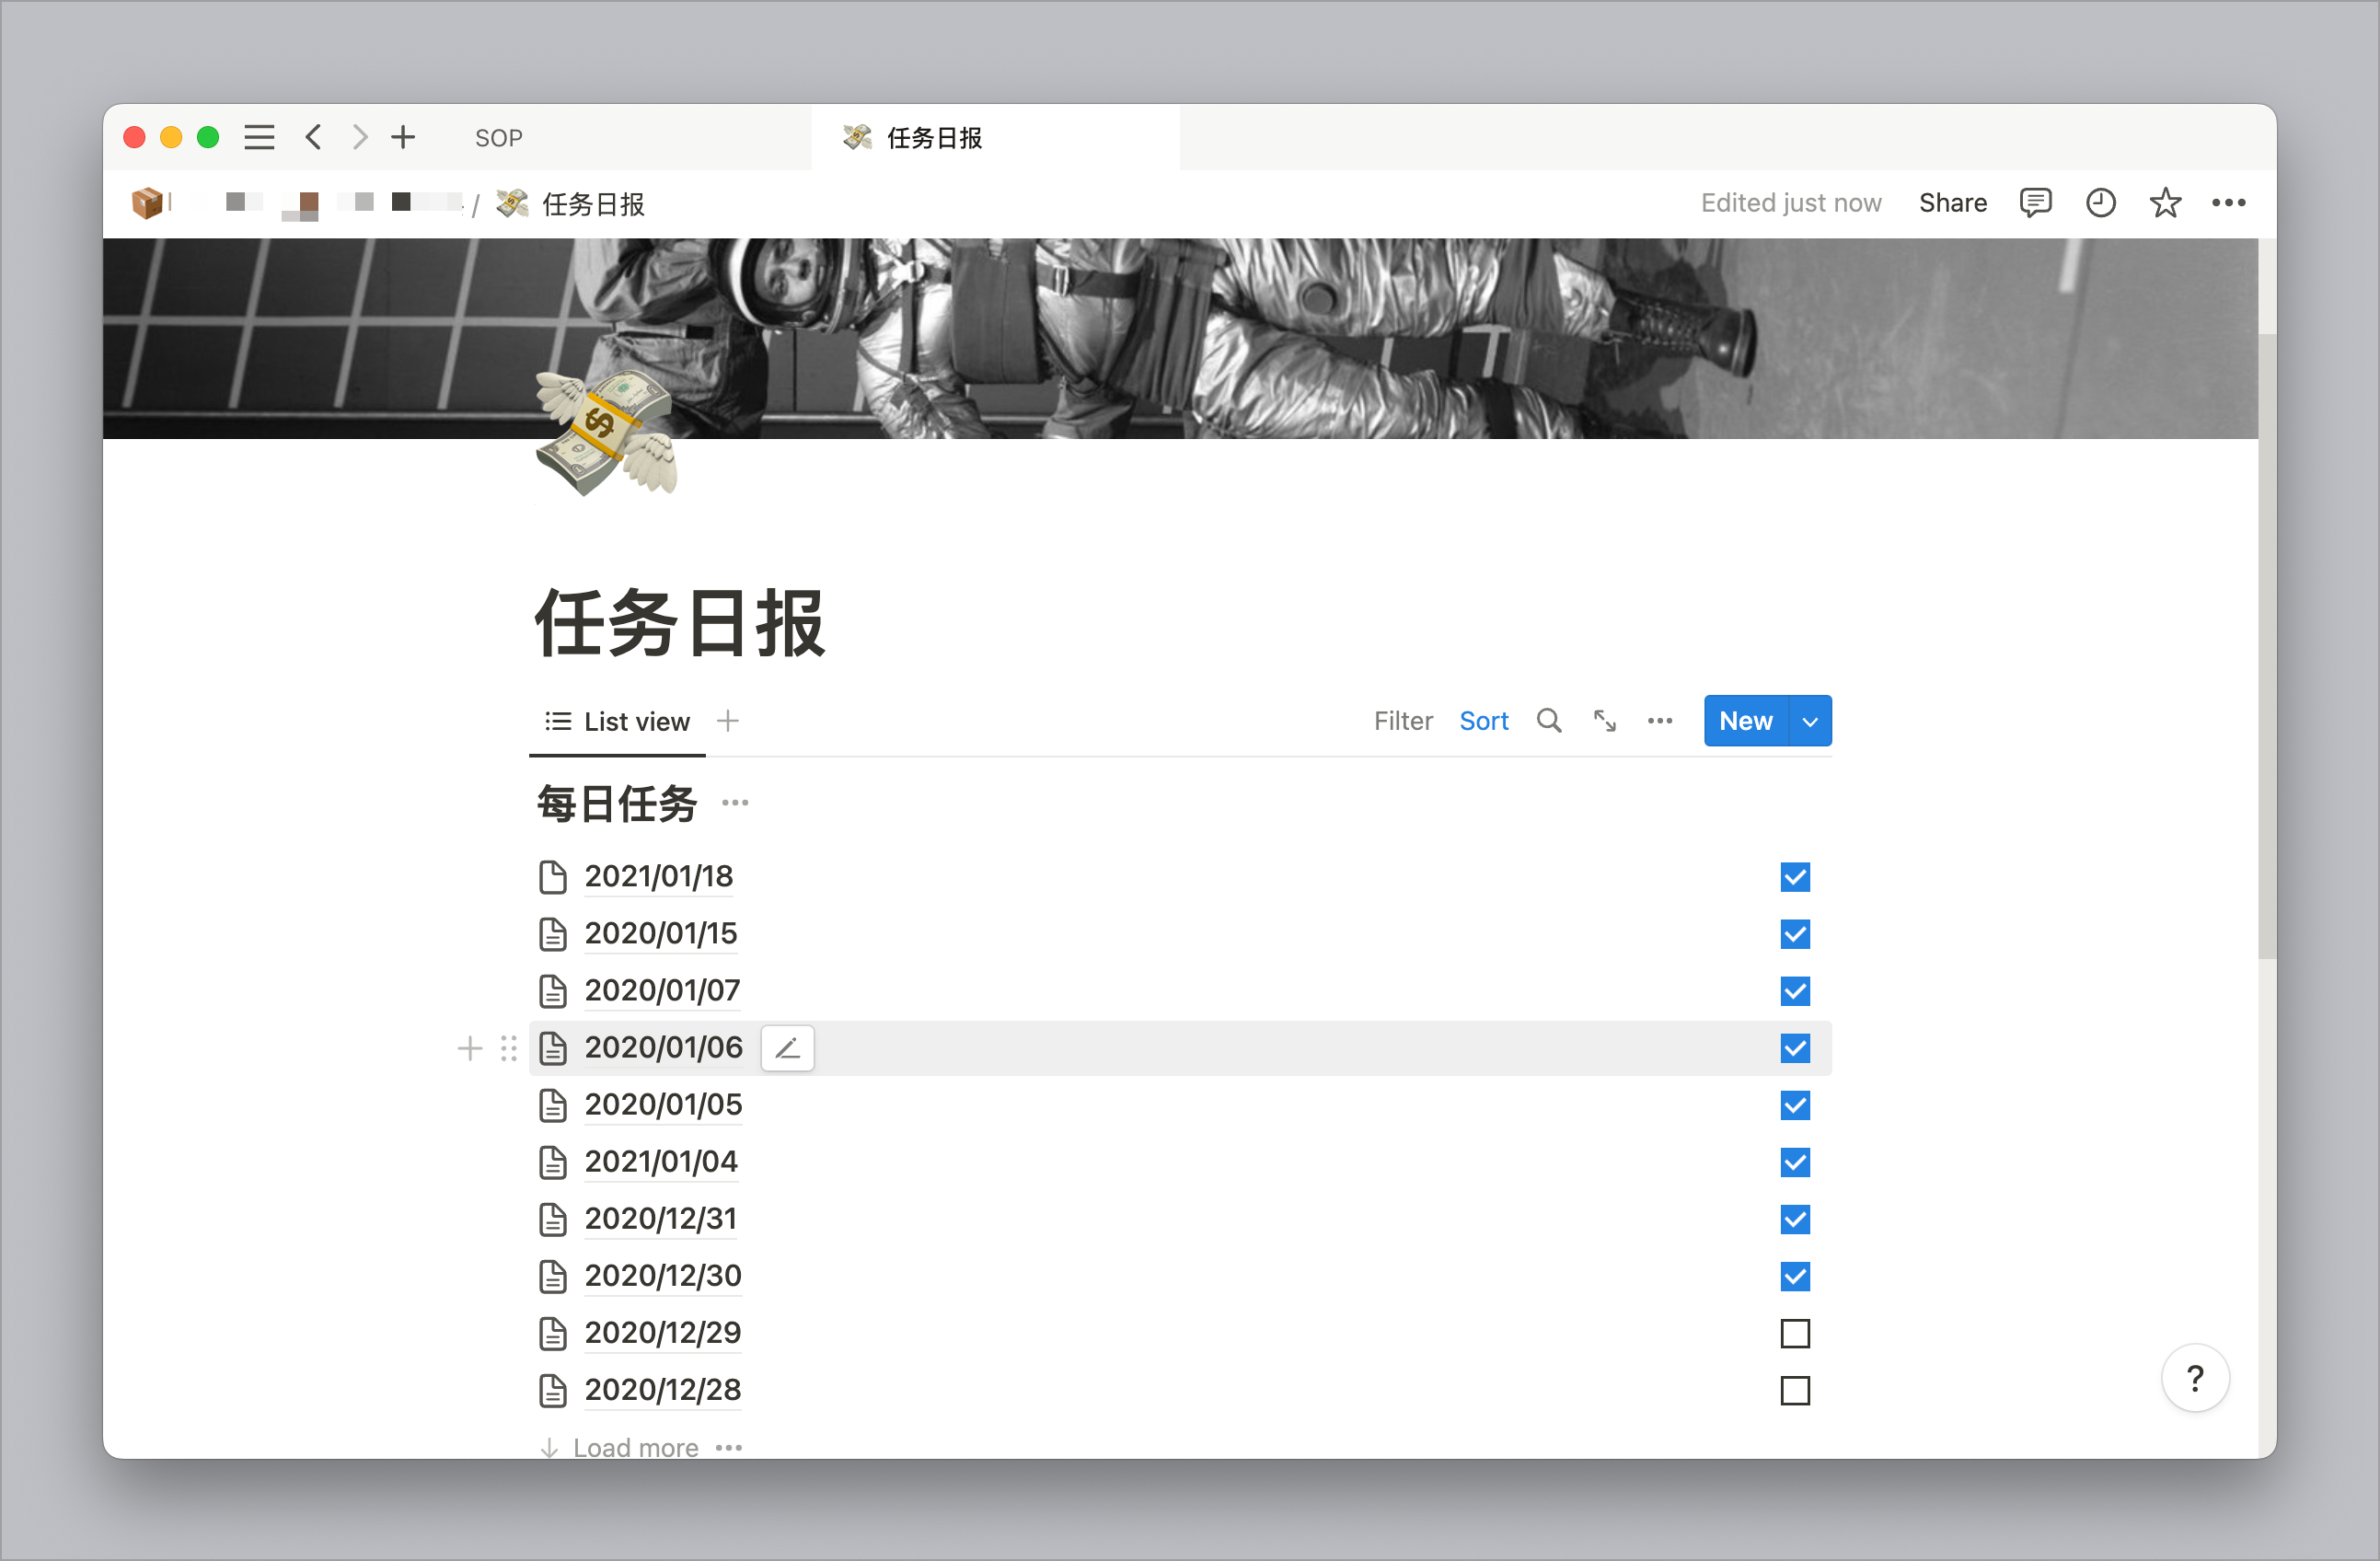Click the flying money page icon
Image resolution: width=2380 pixels, height=1561 pixels.
[606, 433]
